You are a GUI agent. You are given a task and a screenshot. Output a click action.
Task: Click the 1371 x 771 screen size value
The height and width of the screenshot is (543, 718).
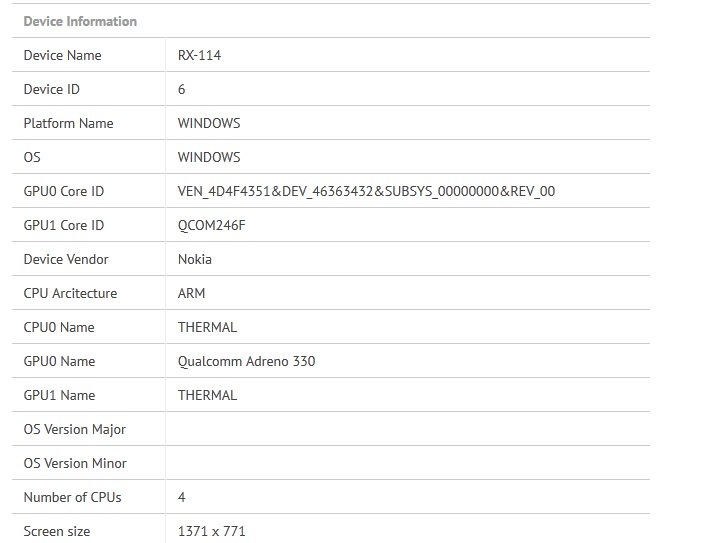point(211,531)
